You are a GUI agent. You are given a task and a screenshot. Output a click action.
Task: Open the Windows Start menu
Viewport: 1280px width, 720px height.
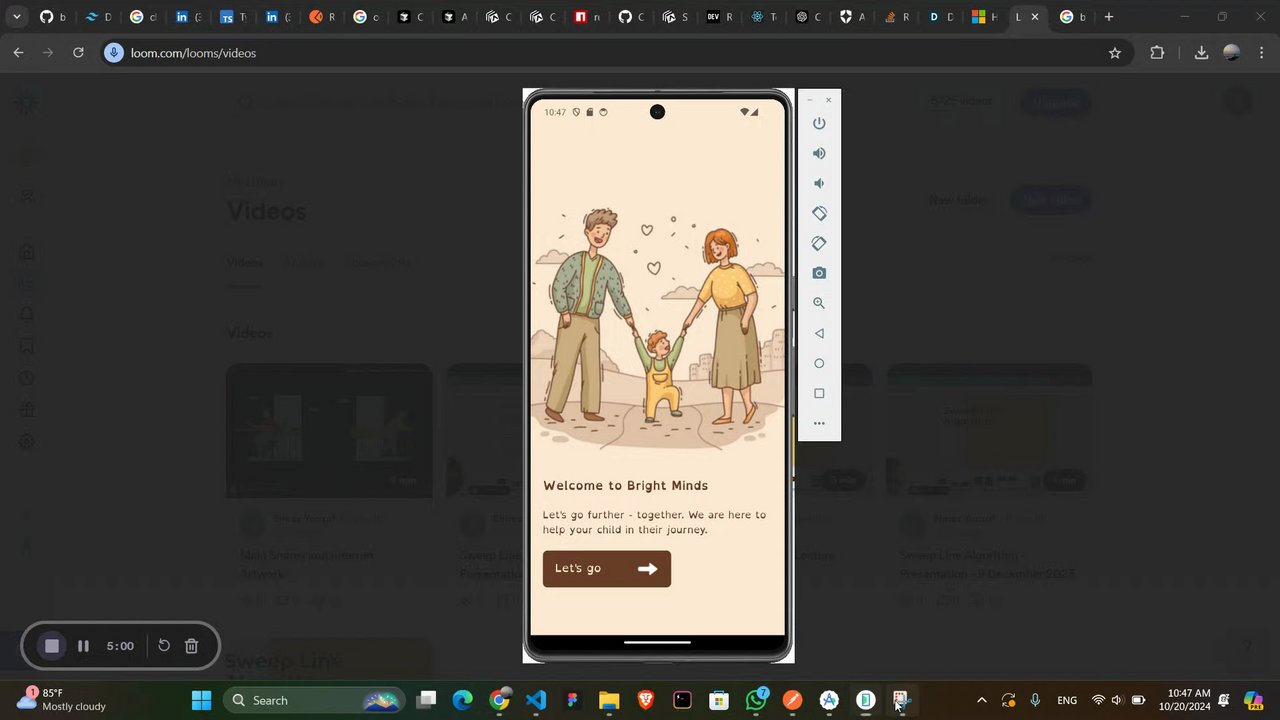pyautogui.click(x=201, y=700)
